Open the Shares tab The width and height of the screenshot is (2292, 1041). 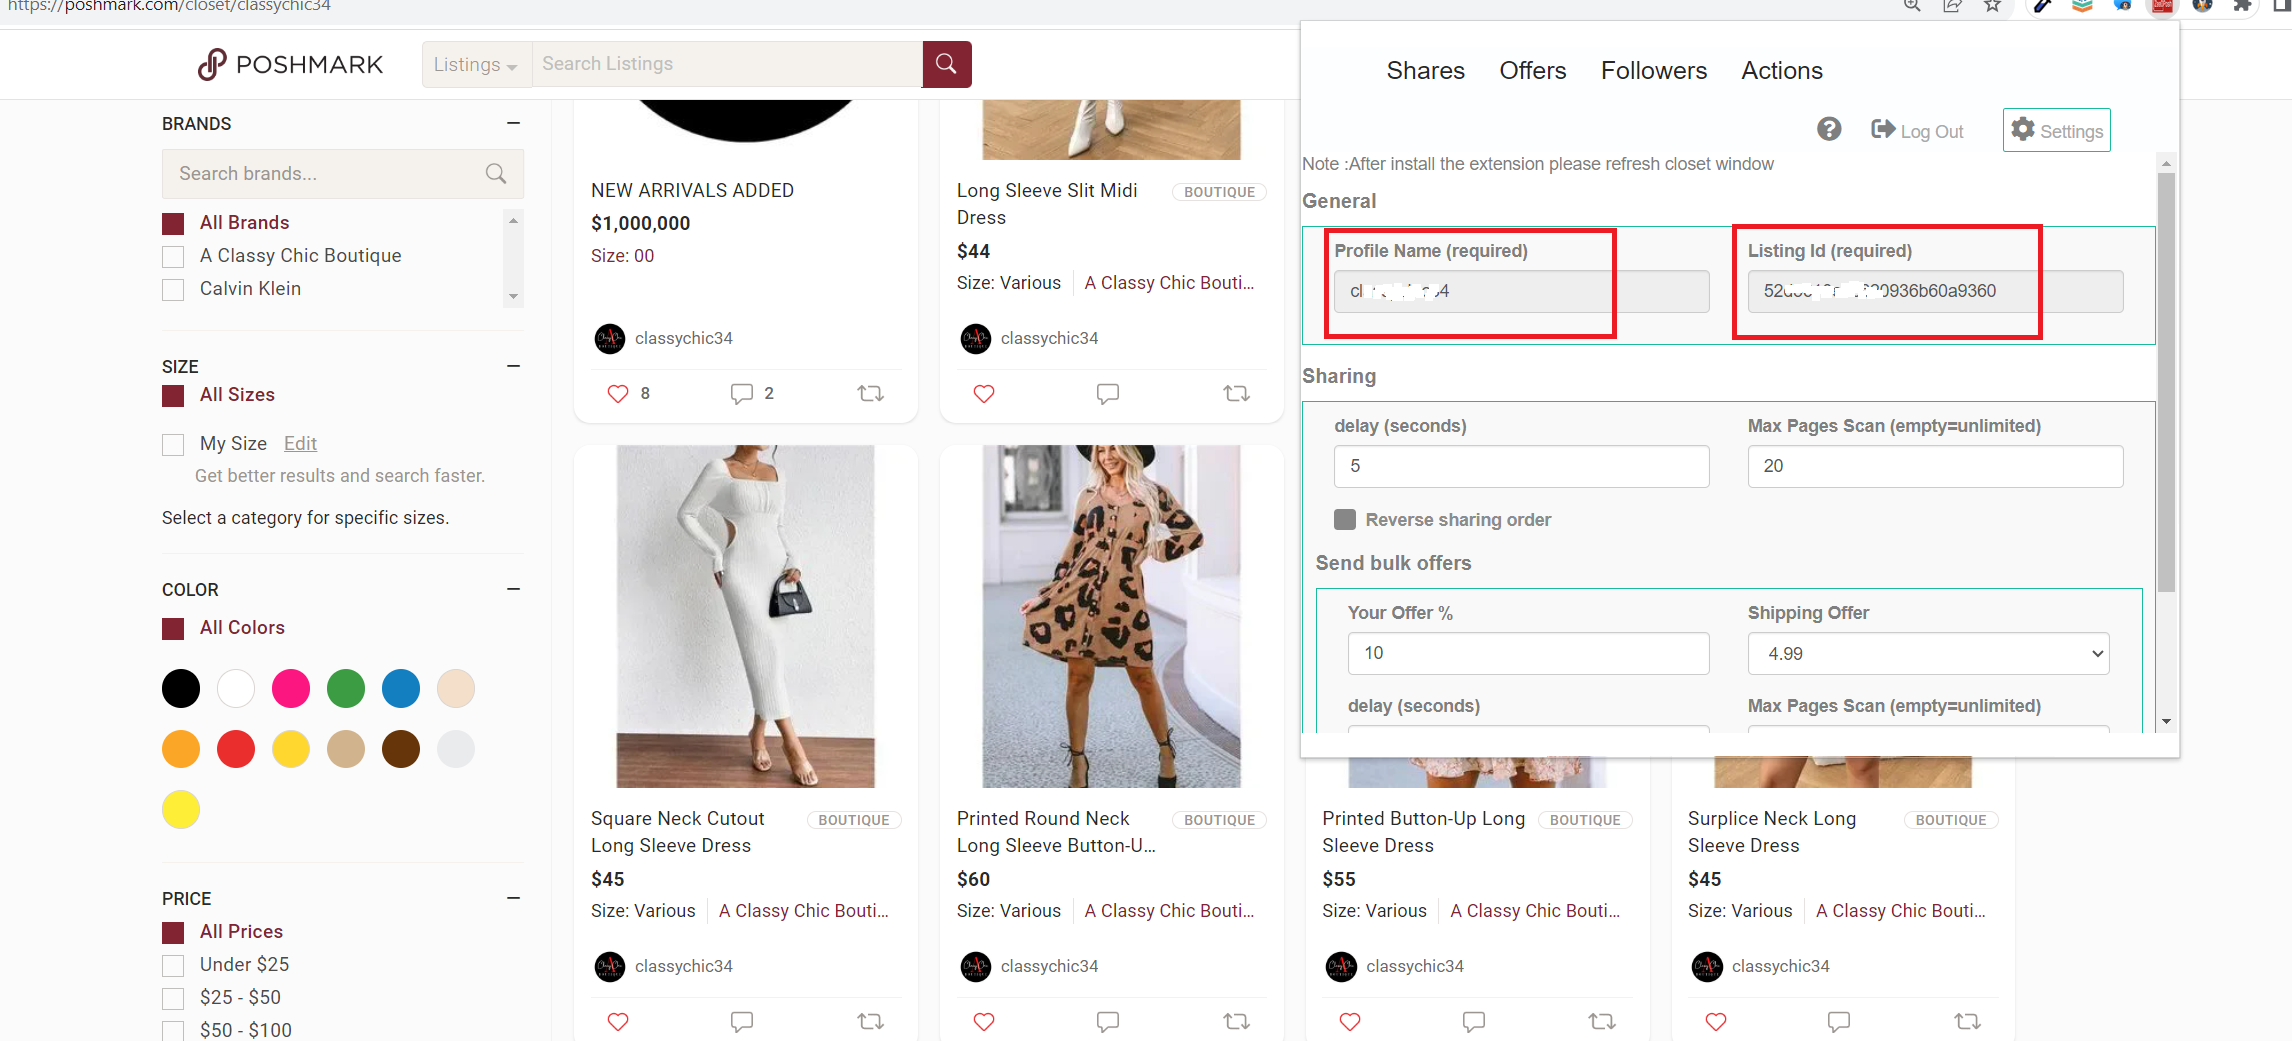(x=1425, y=71)
